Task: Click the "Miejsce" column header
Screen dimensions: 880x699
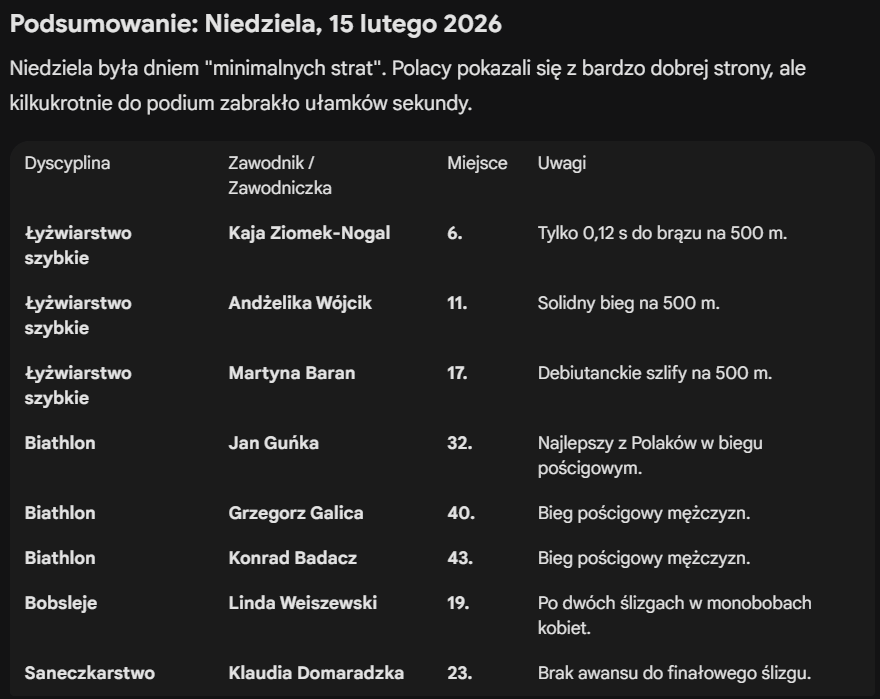Action: click(477, 164)
